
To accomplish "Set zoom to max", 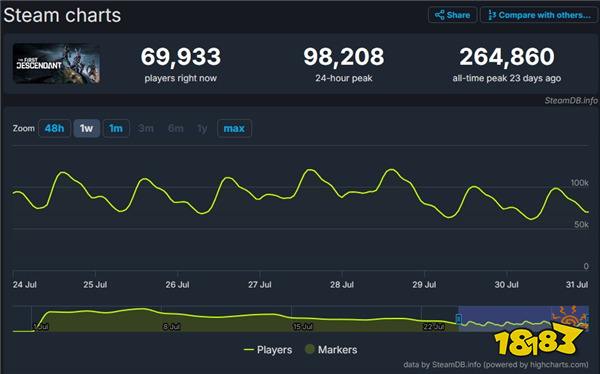I will (234, 128).
